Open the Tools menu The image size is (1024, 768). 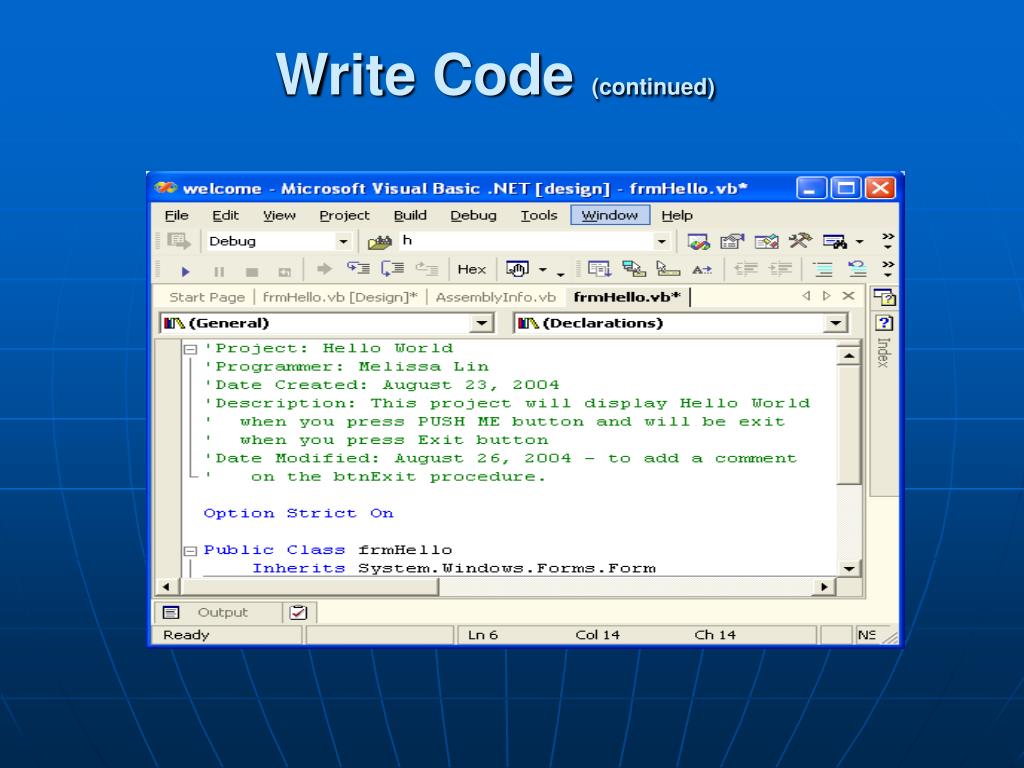(x=539, y=216)
